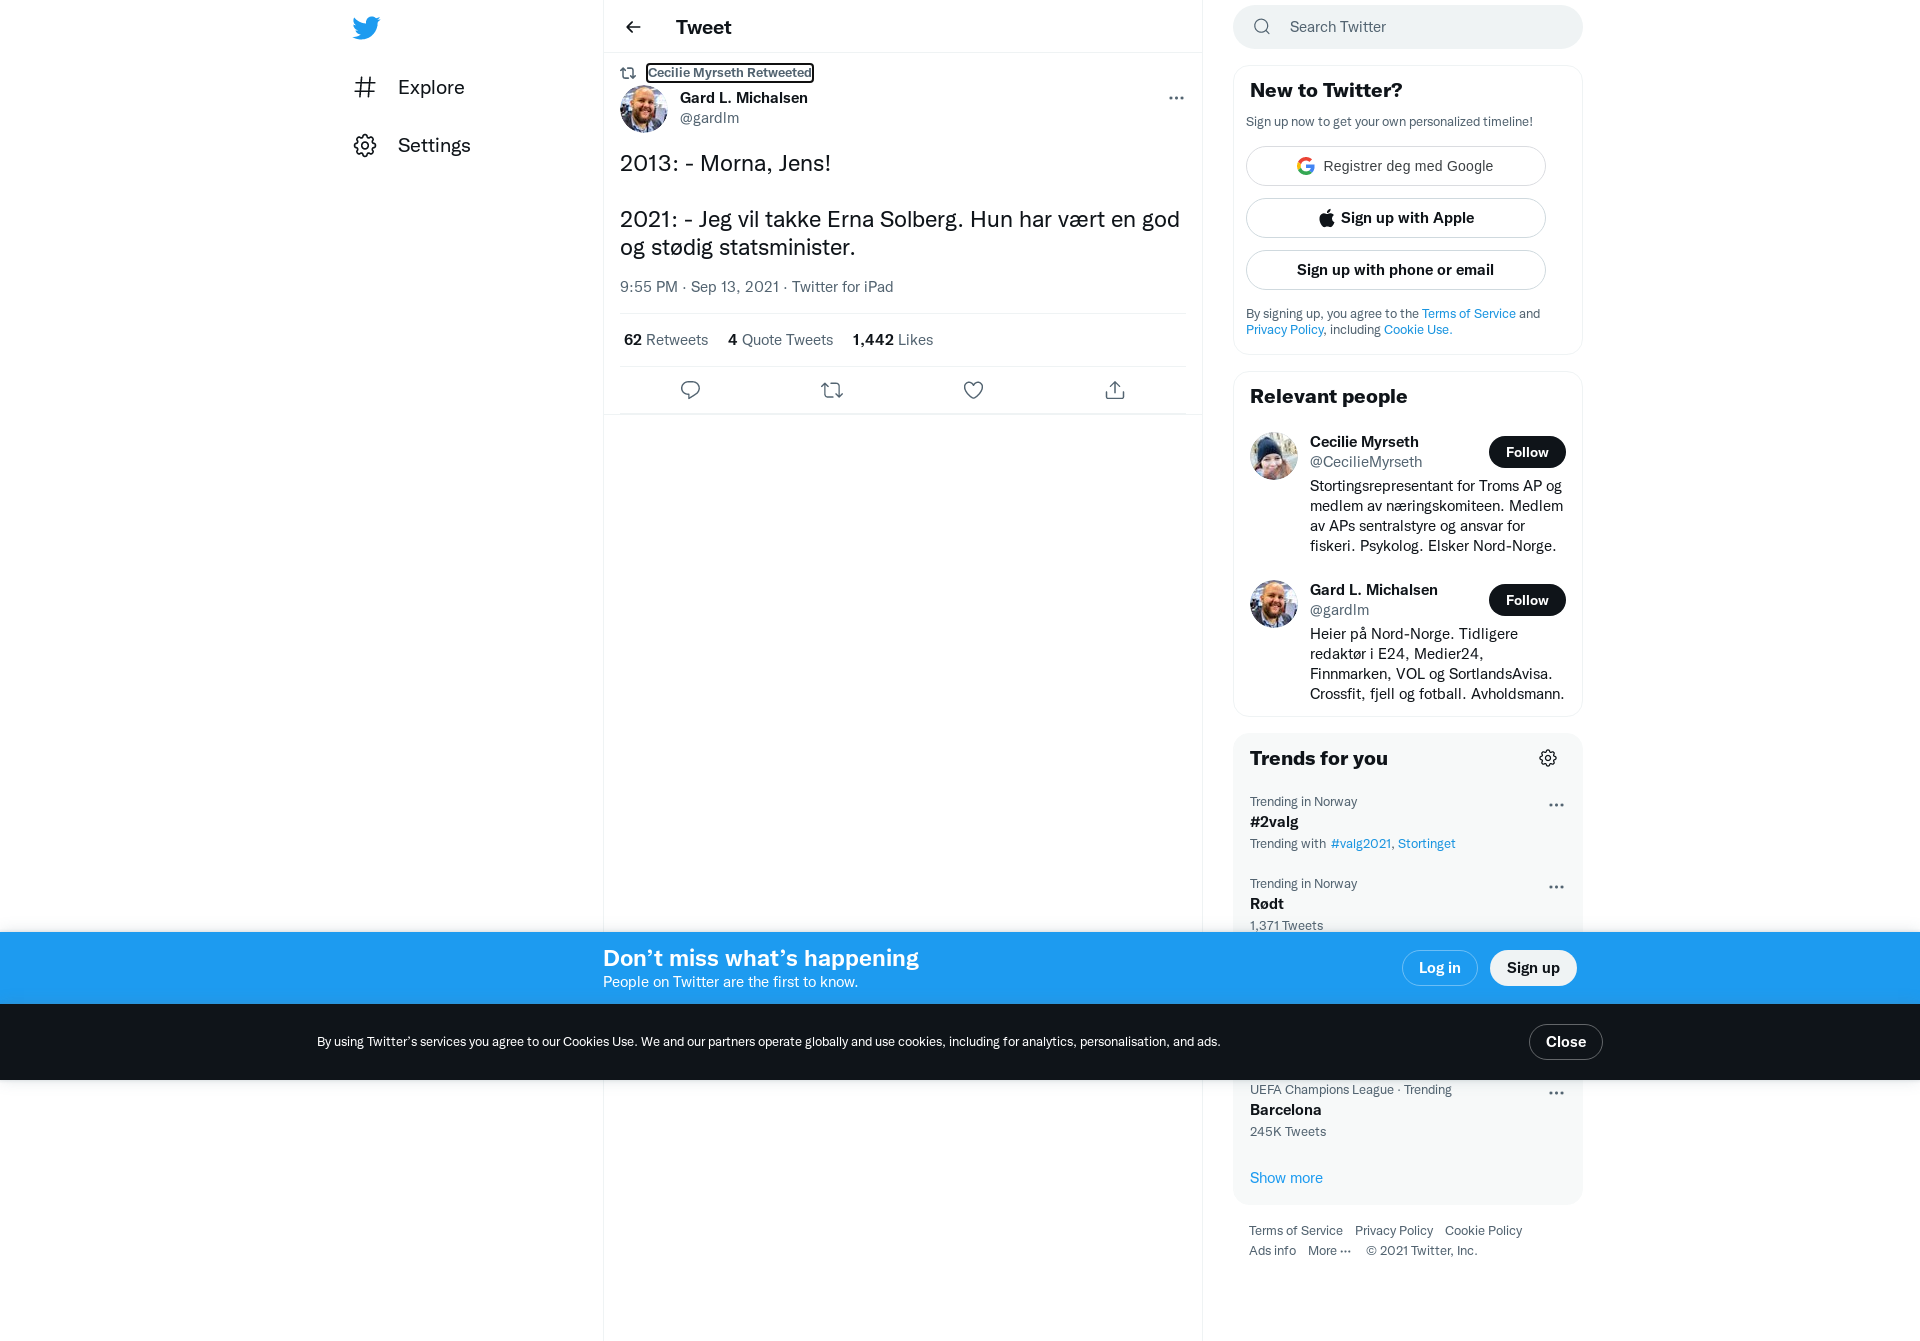Share the tweet via the share icon
Viewport: 1920px width, 1341px height.
(1115, 390)
